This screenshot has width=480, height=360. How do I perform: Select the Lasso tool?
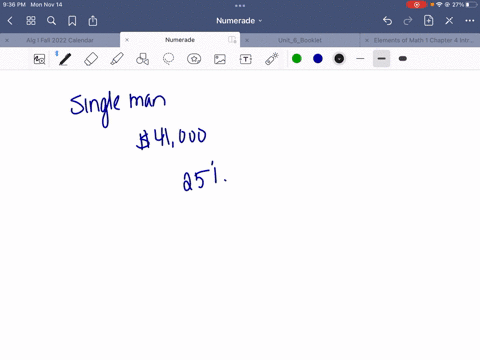pos(168,59)
